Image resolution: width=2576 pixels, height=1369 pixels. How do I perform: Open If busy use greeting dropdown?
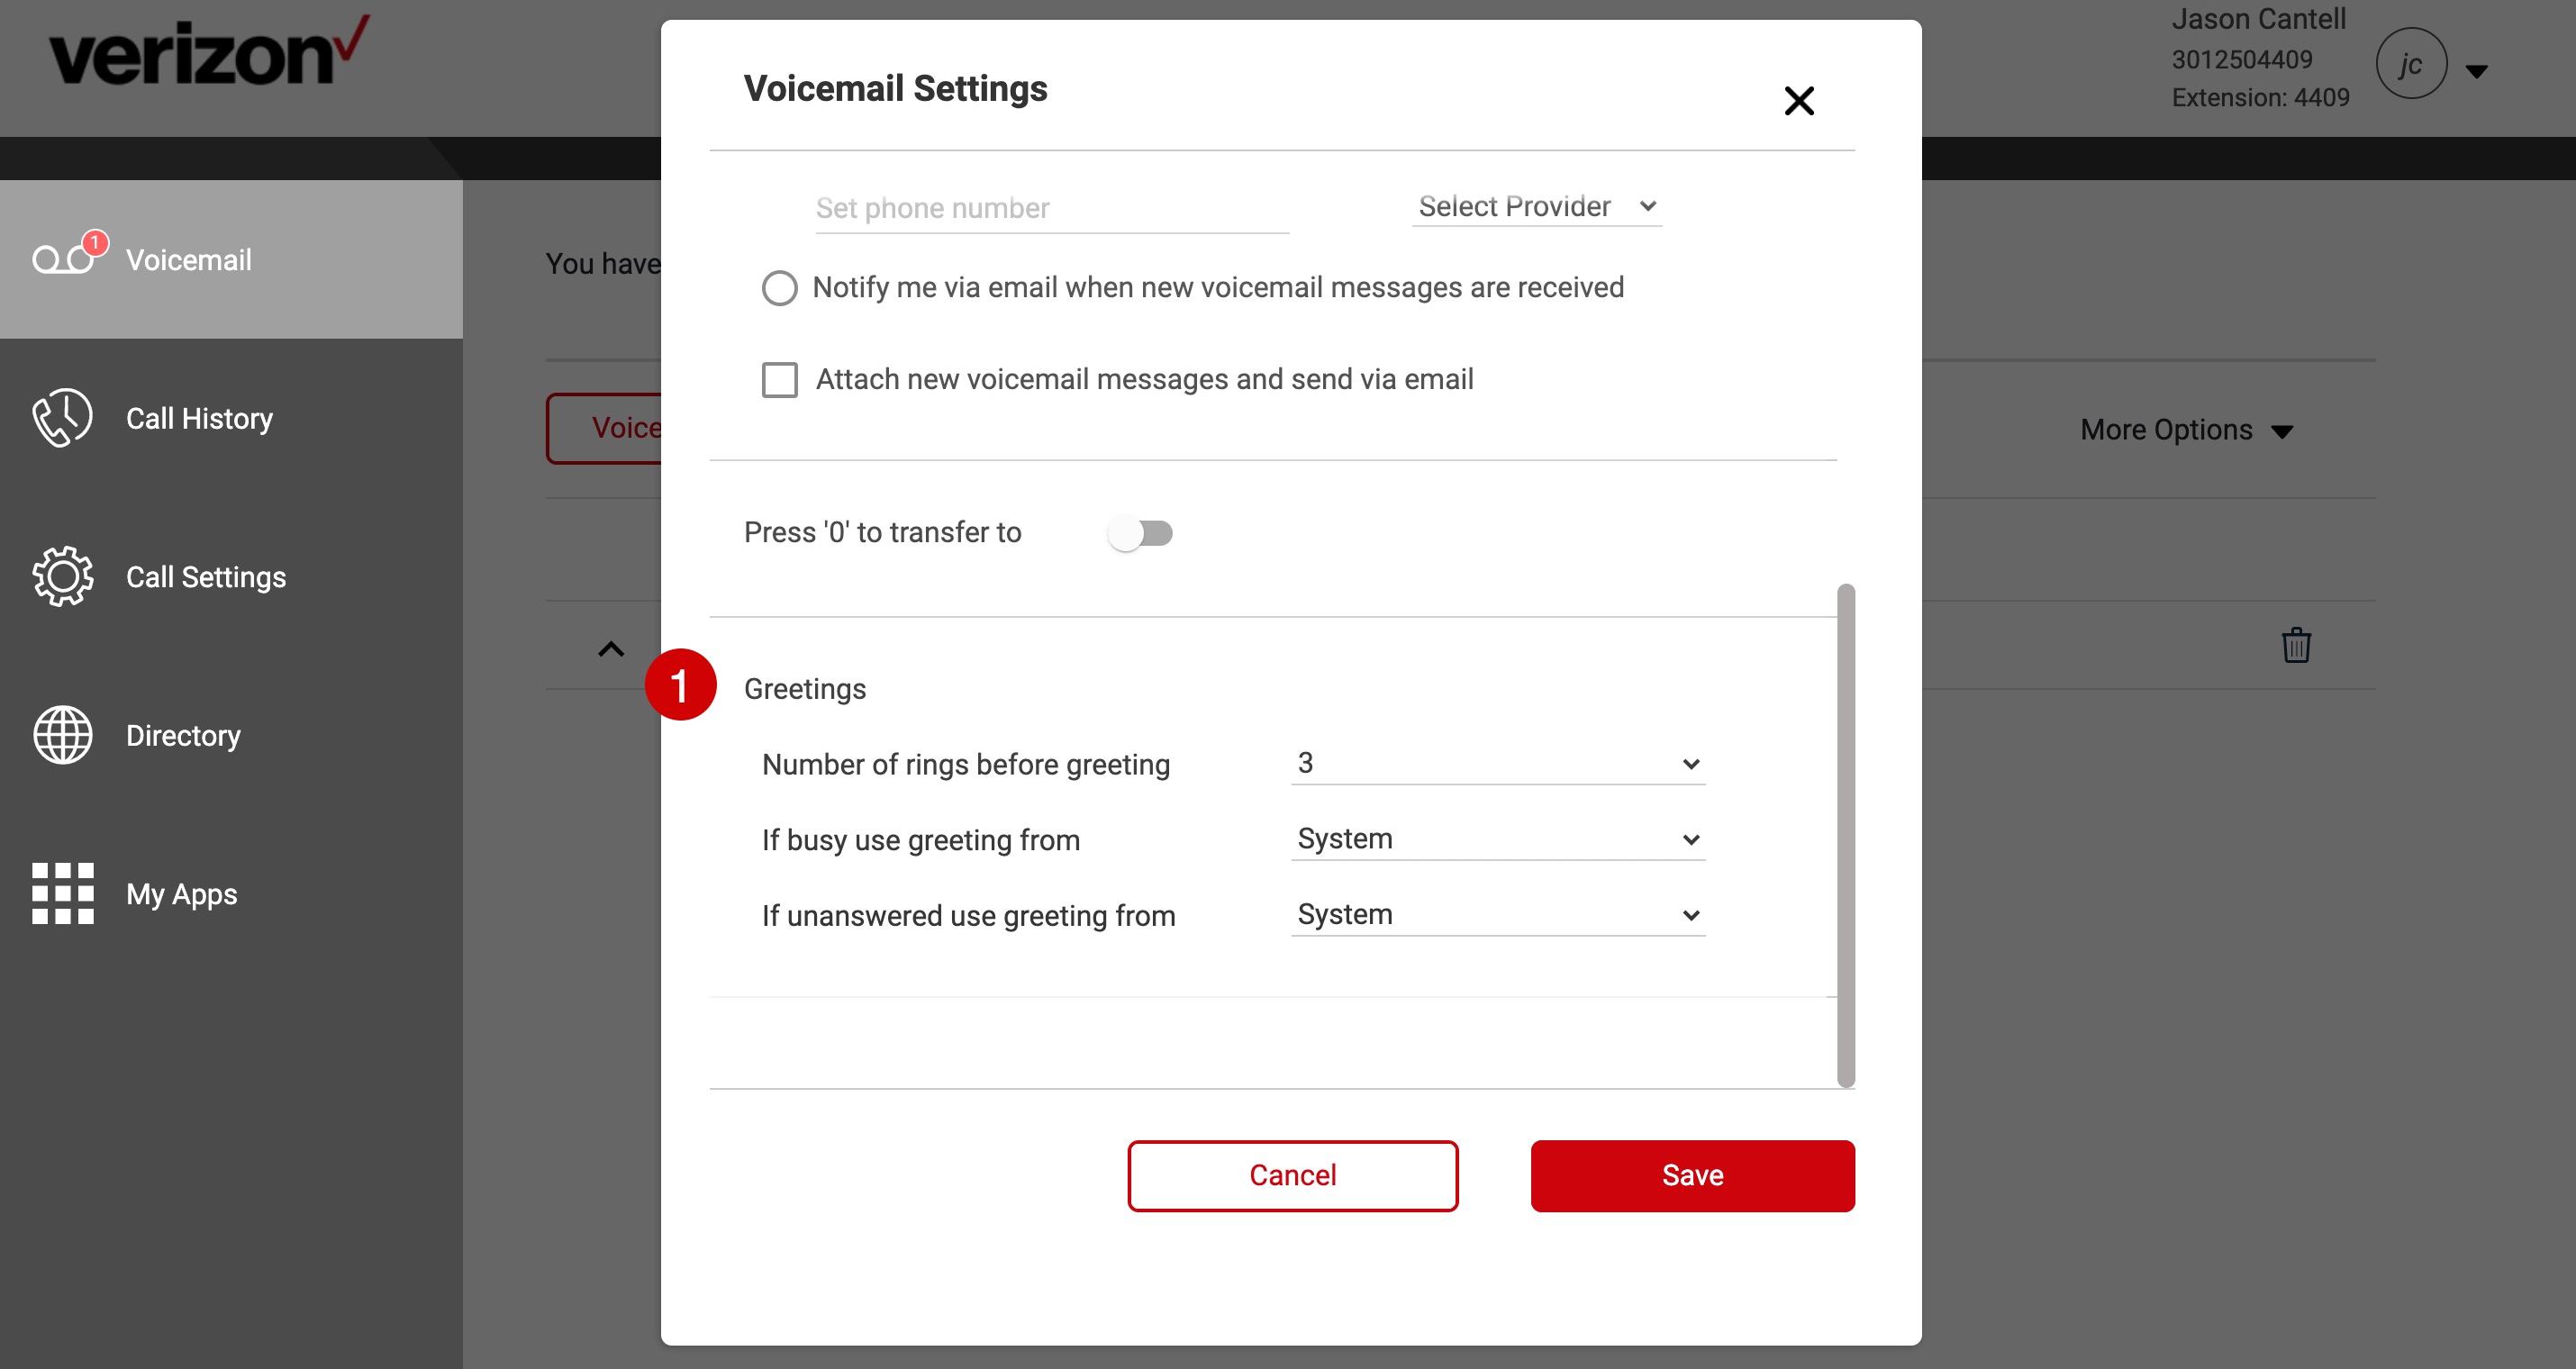point(1498,839)
